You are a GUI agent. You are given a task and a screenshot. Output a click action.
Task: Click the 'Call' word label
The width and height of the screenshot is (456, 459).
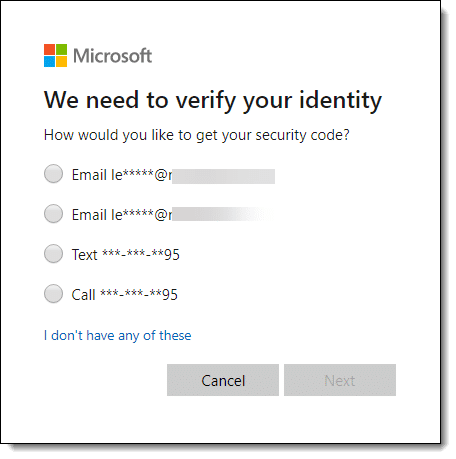click(x=84, y=295)
